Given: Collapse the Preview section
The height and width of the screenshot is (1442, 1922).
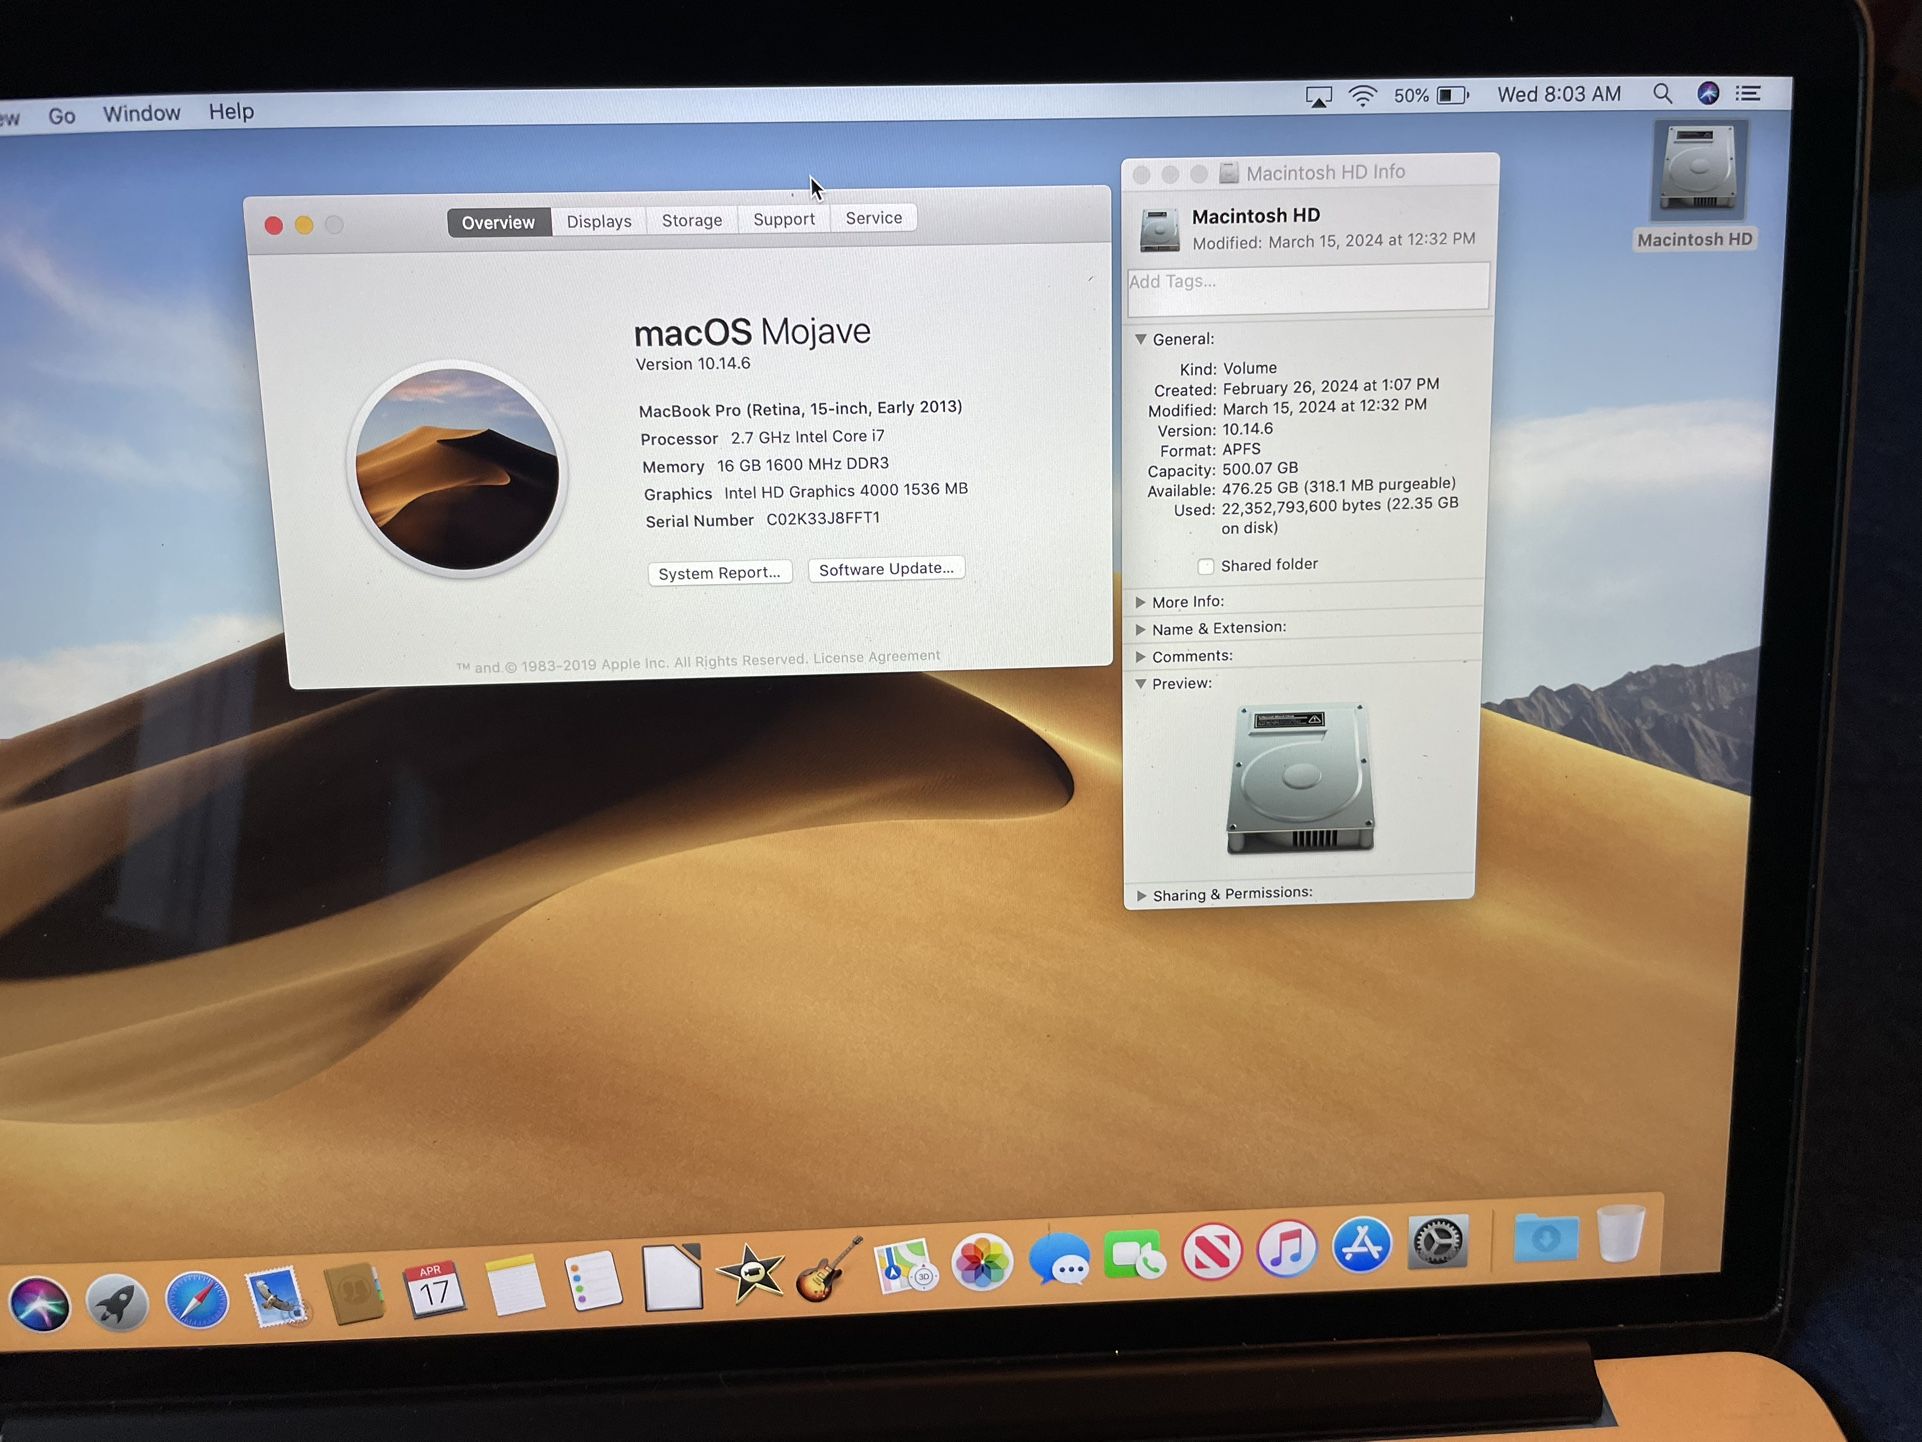Looking at the screenshot, I should pyautogui.click(x=1140, y=684).
